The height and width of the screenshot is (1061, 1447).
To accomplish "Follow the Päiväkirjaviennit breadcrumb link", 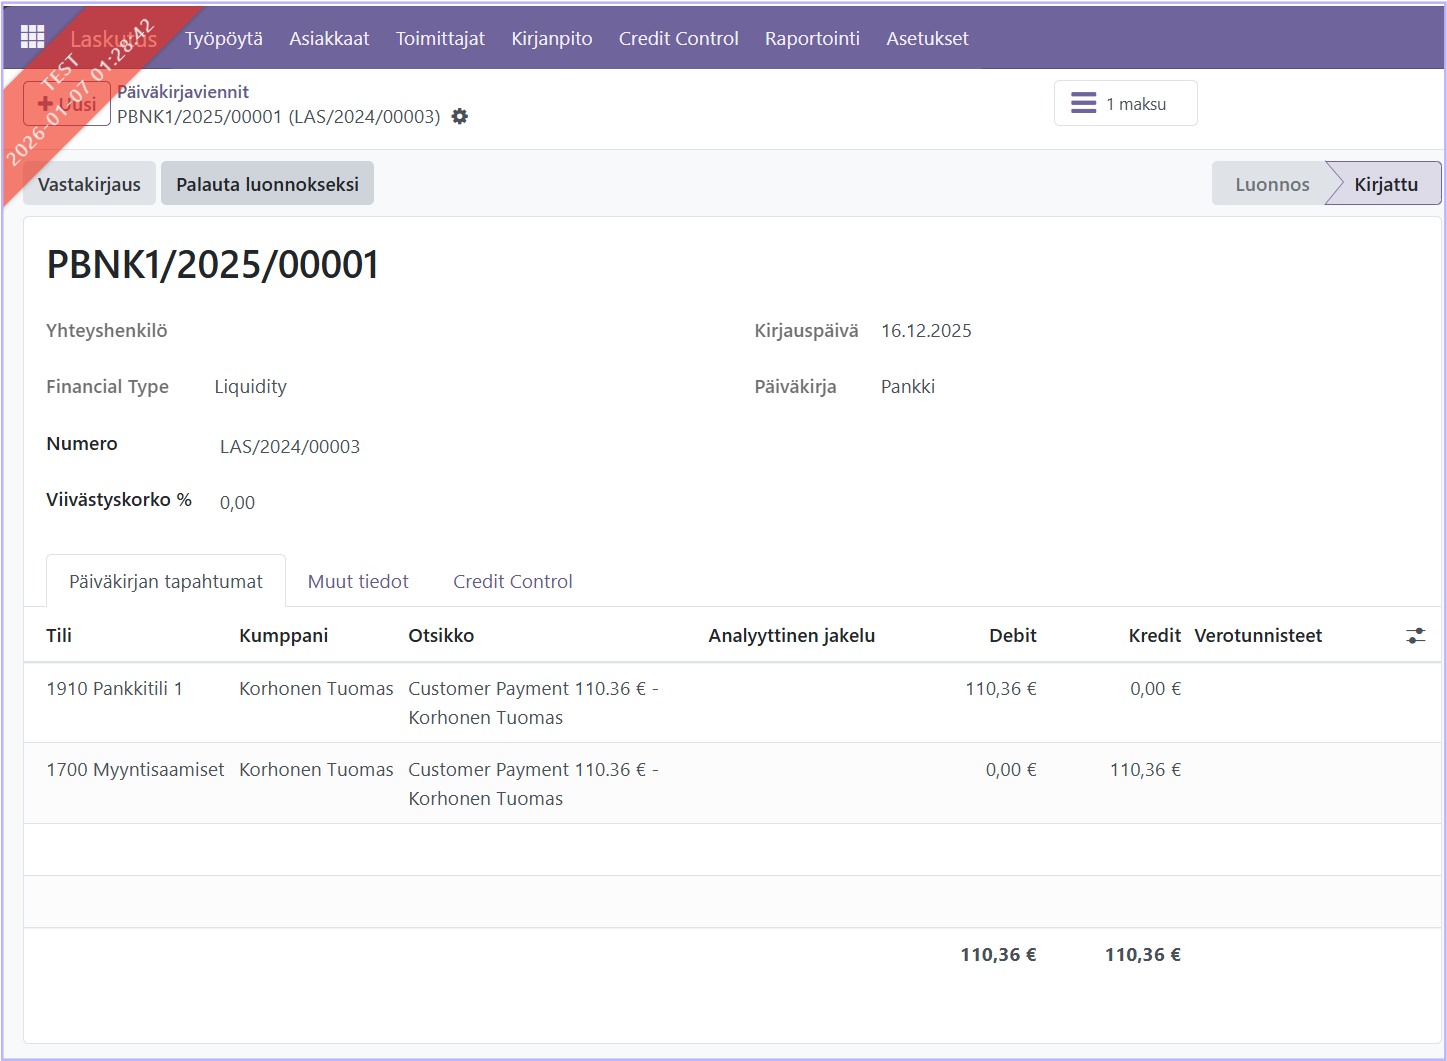I will click(183, 92).
